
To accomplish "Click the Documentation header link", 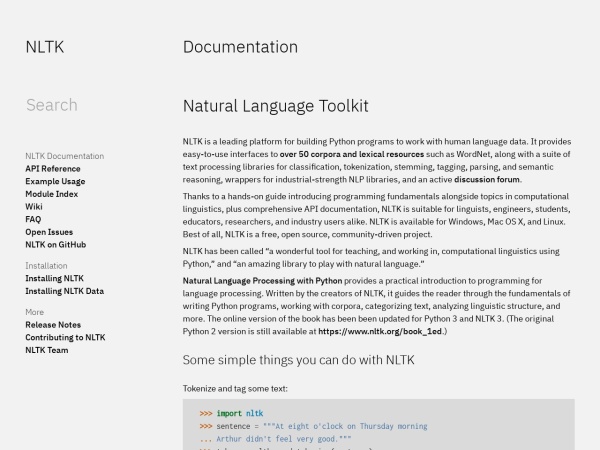I will (240, 47).
